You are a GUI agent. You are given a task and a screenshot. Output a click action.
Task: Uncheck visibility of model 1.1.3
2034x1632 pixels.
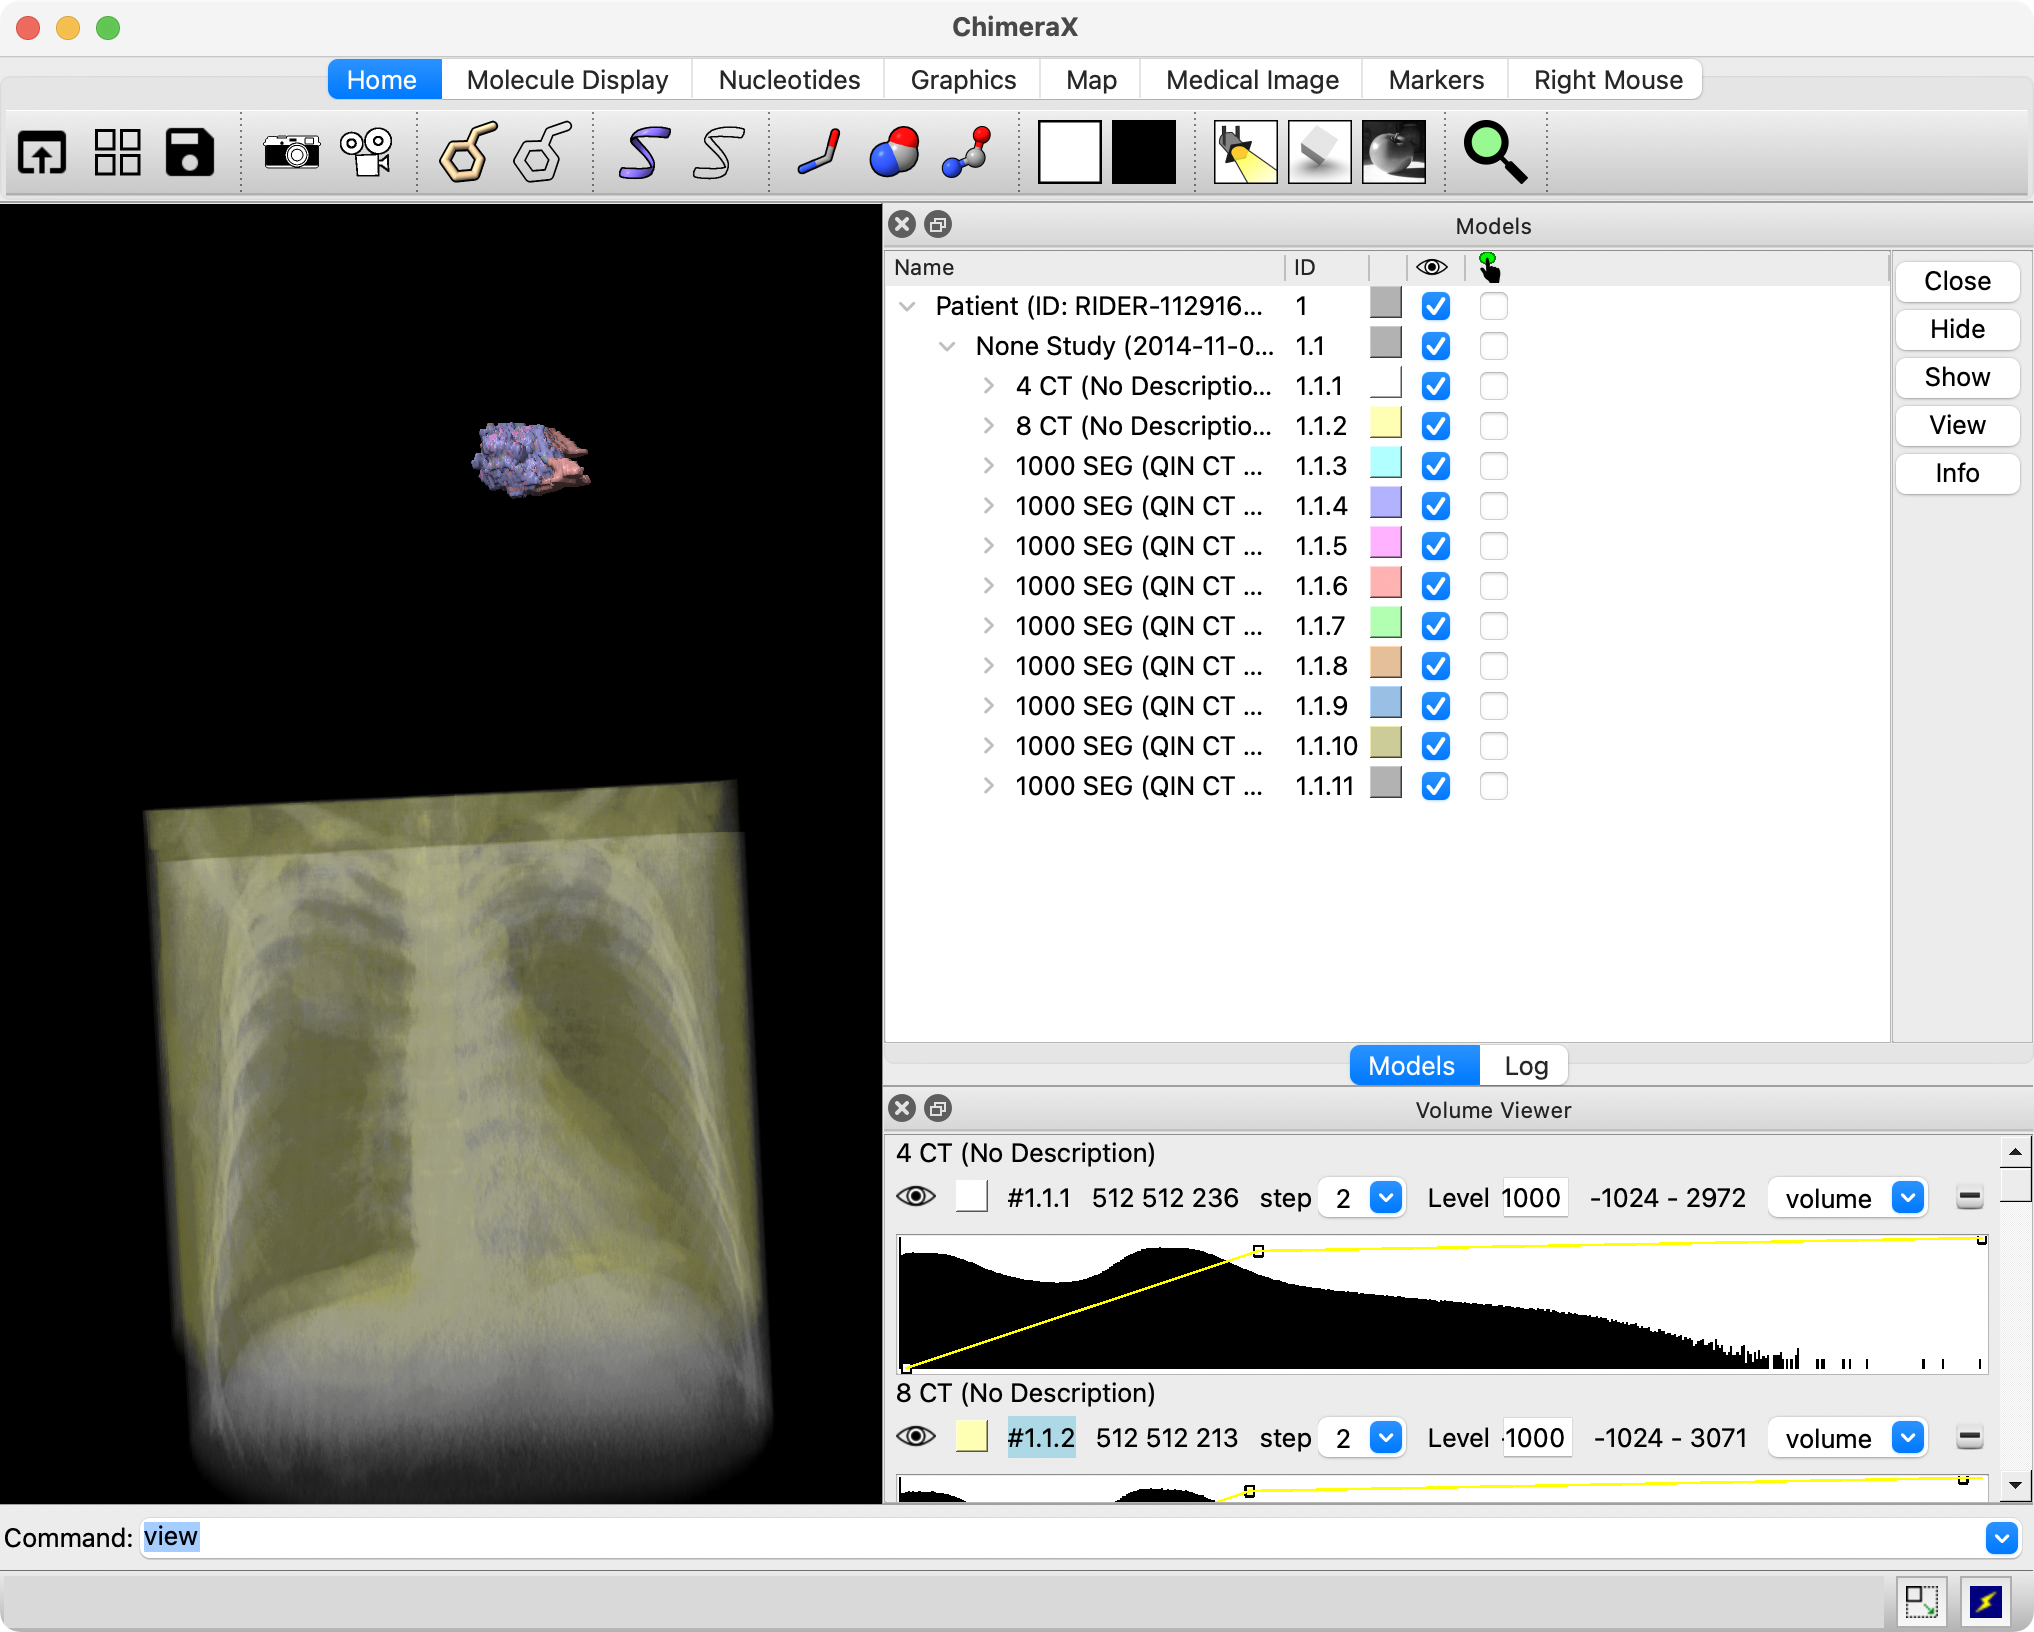pos(1435,466)
